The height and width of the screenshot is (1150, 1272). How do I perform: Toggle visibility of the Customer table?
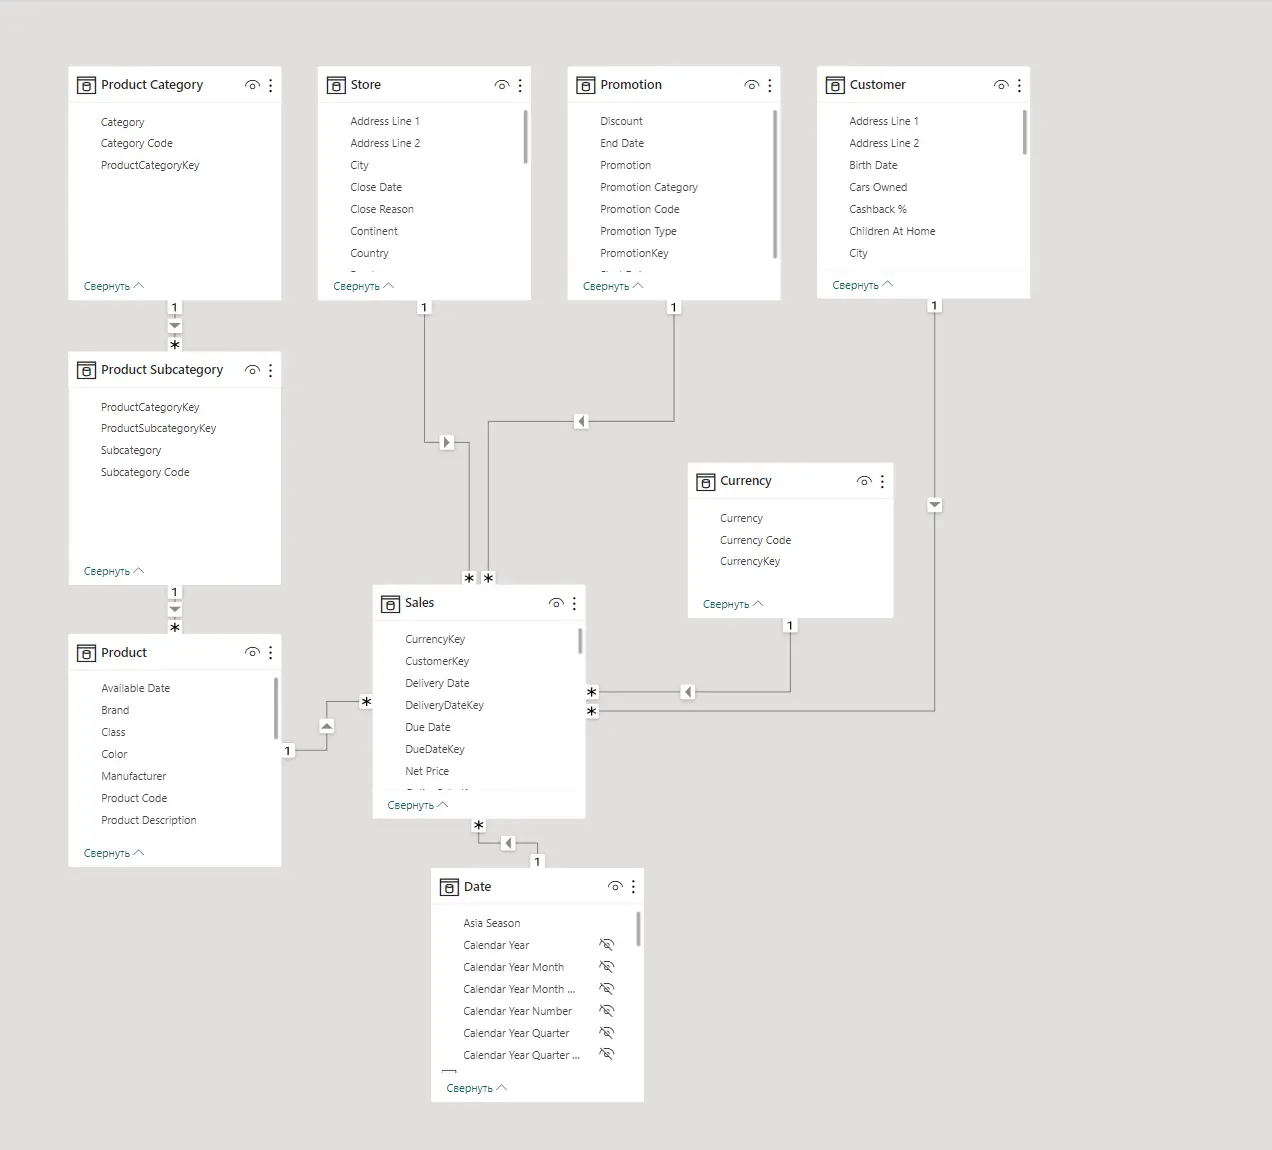[x=1000, y=86]
